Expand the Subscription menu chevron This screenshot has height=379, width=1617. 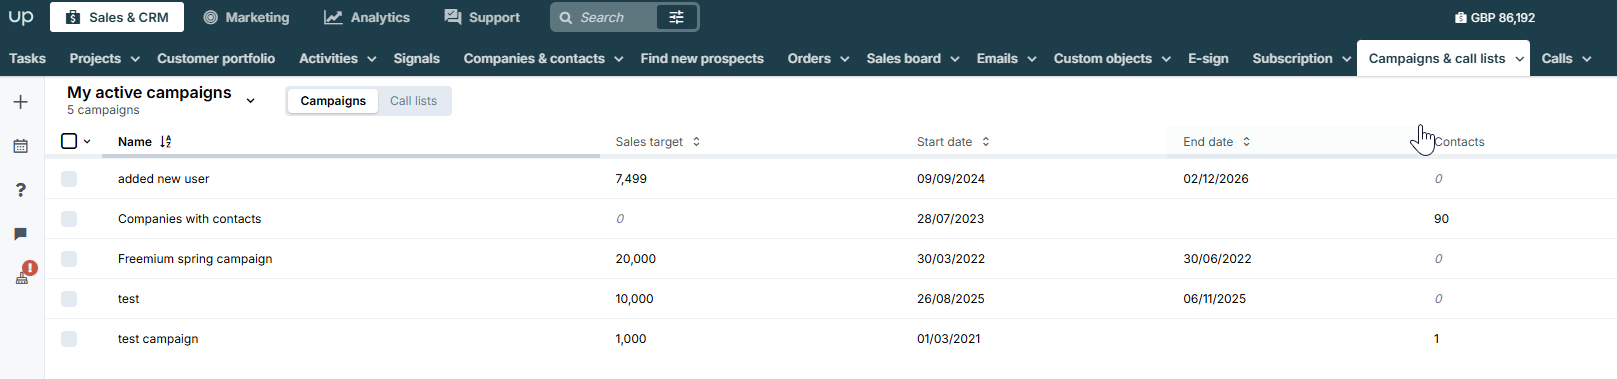pyautogui.click(x=1347, y=59)
